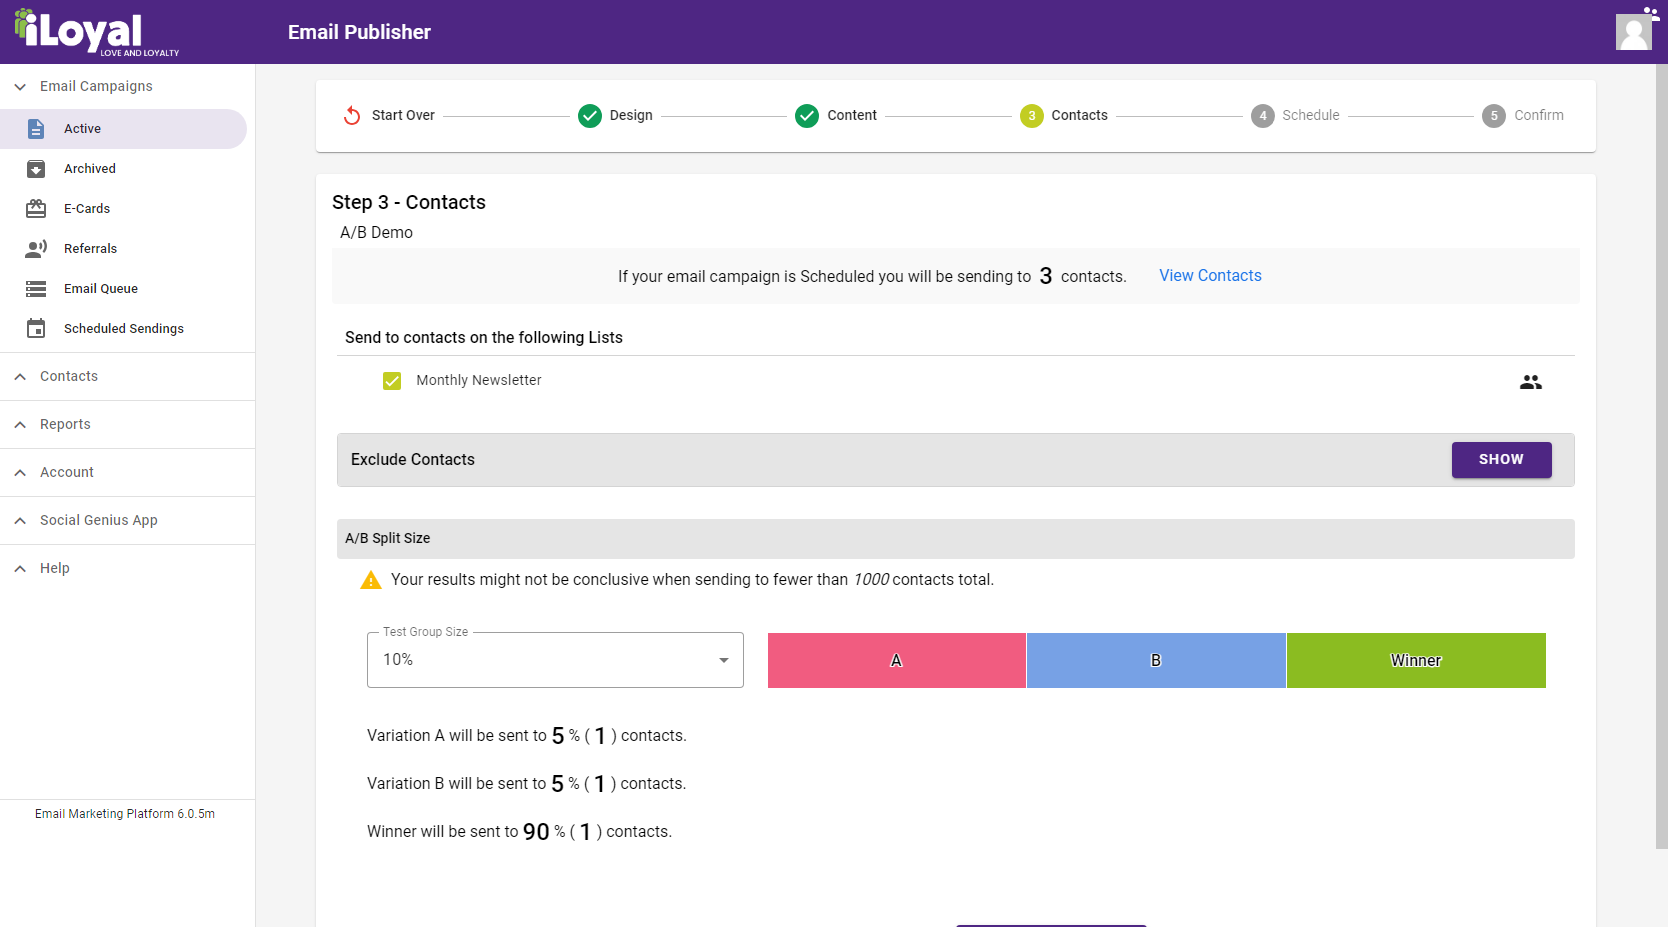This screenshot has width=1668, height=927.
Task: Uncheck the Monthly Newsletter list checkbox
Action: click(x=392, y=381)
